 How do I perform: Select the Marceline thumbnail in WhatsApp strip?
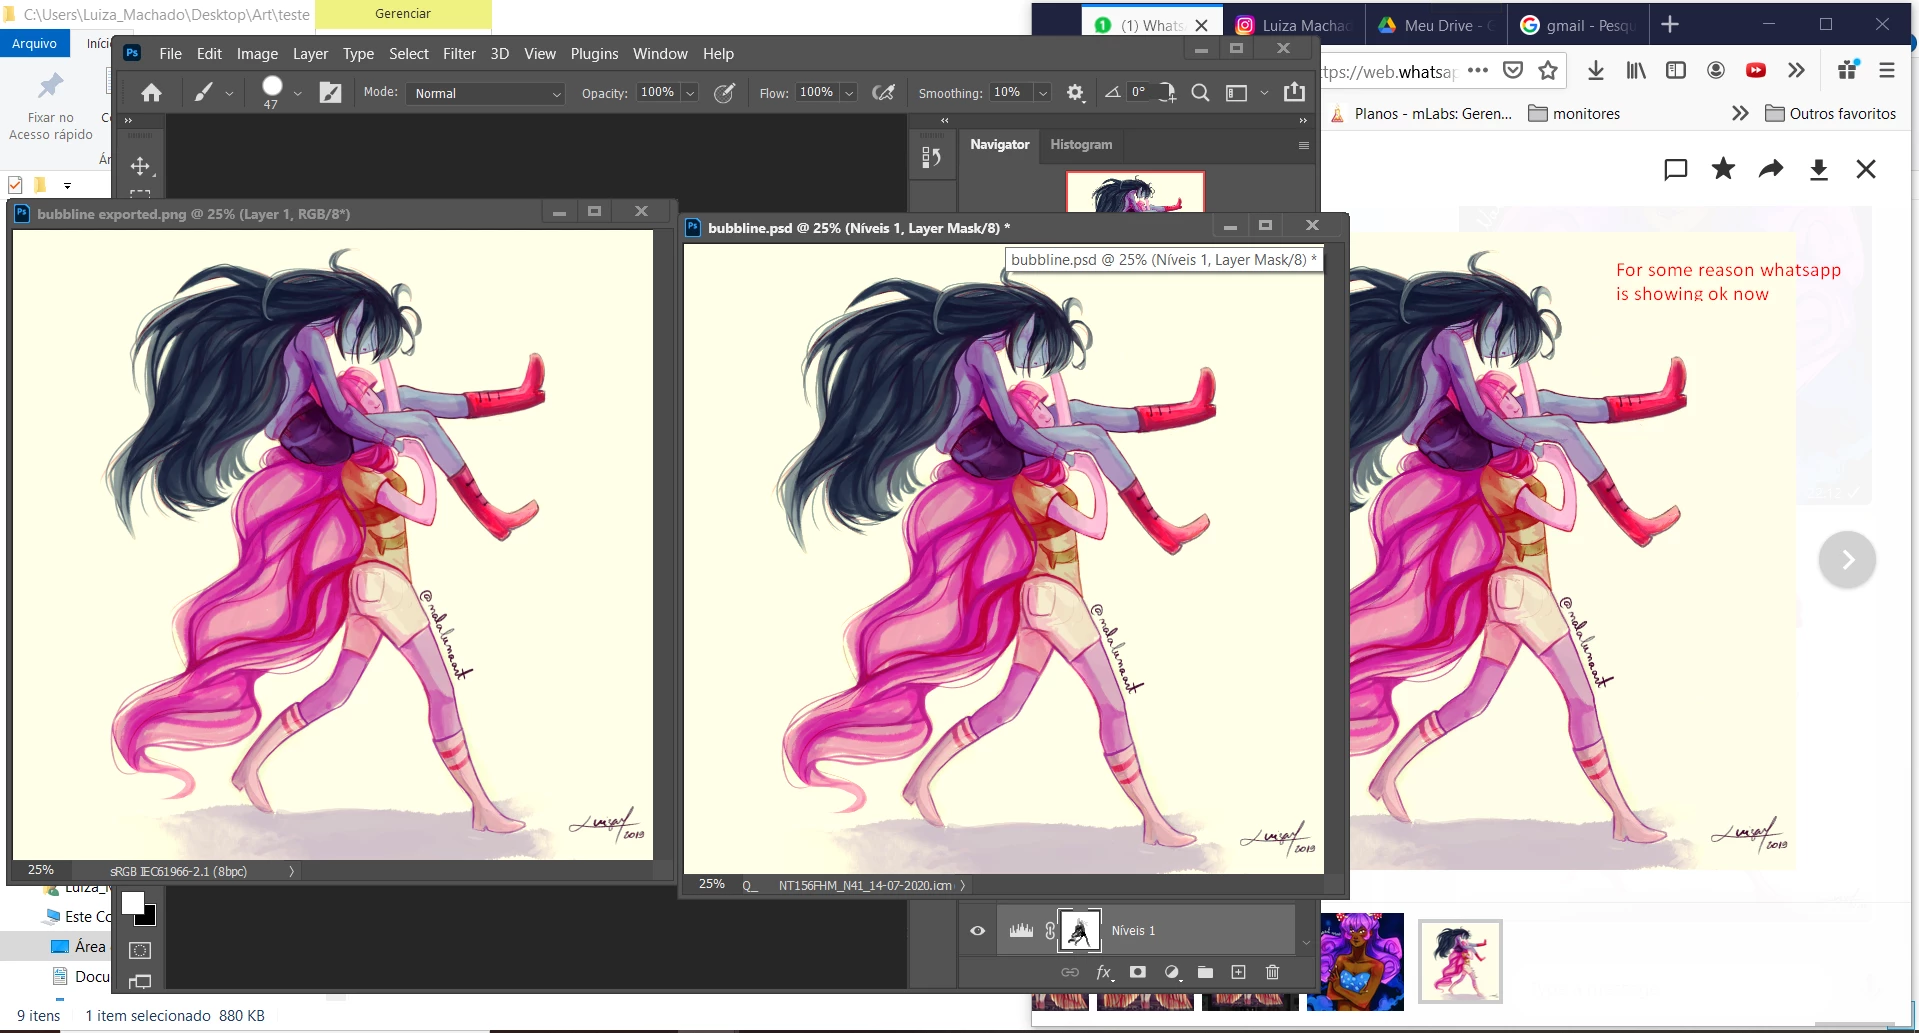[x=1460, y=961]
